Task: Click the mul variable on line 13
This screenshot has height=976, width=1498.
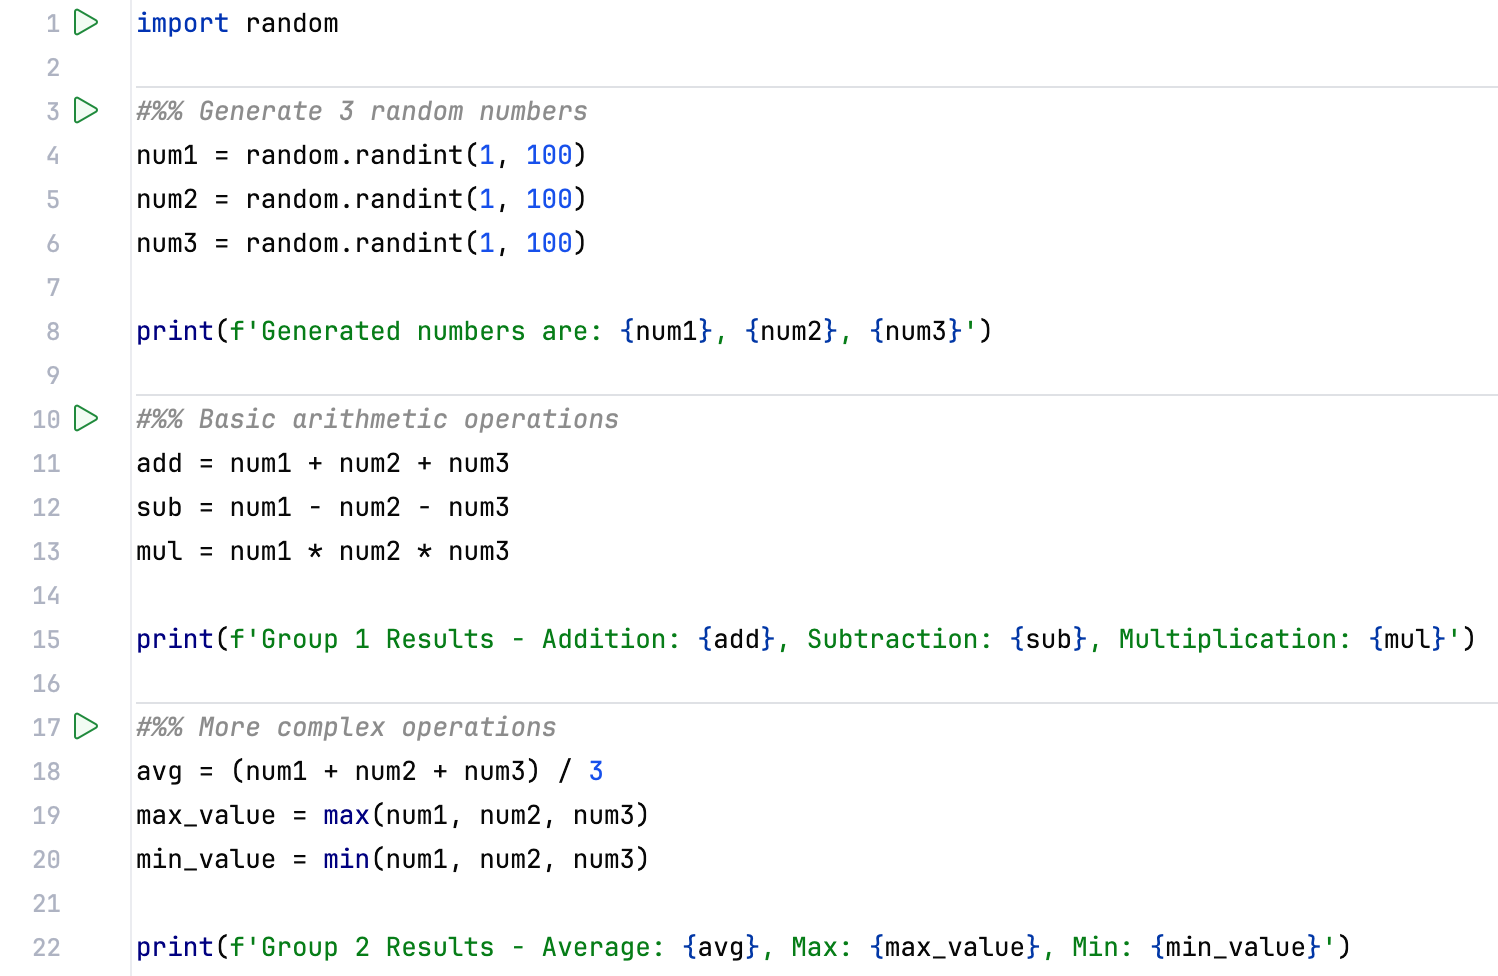Action: click(158, 551)
